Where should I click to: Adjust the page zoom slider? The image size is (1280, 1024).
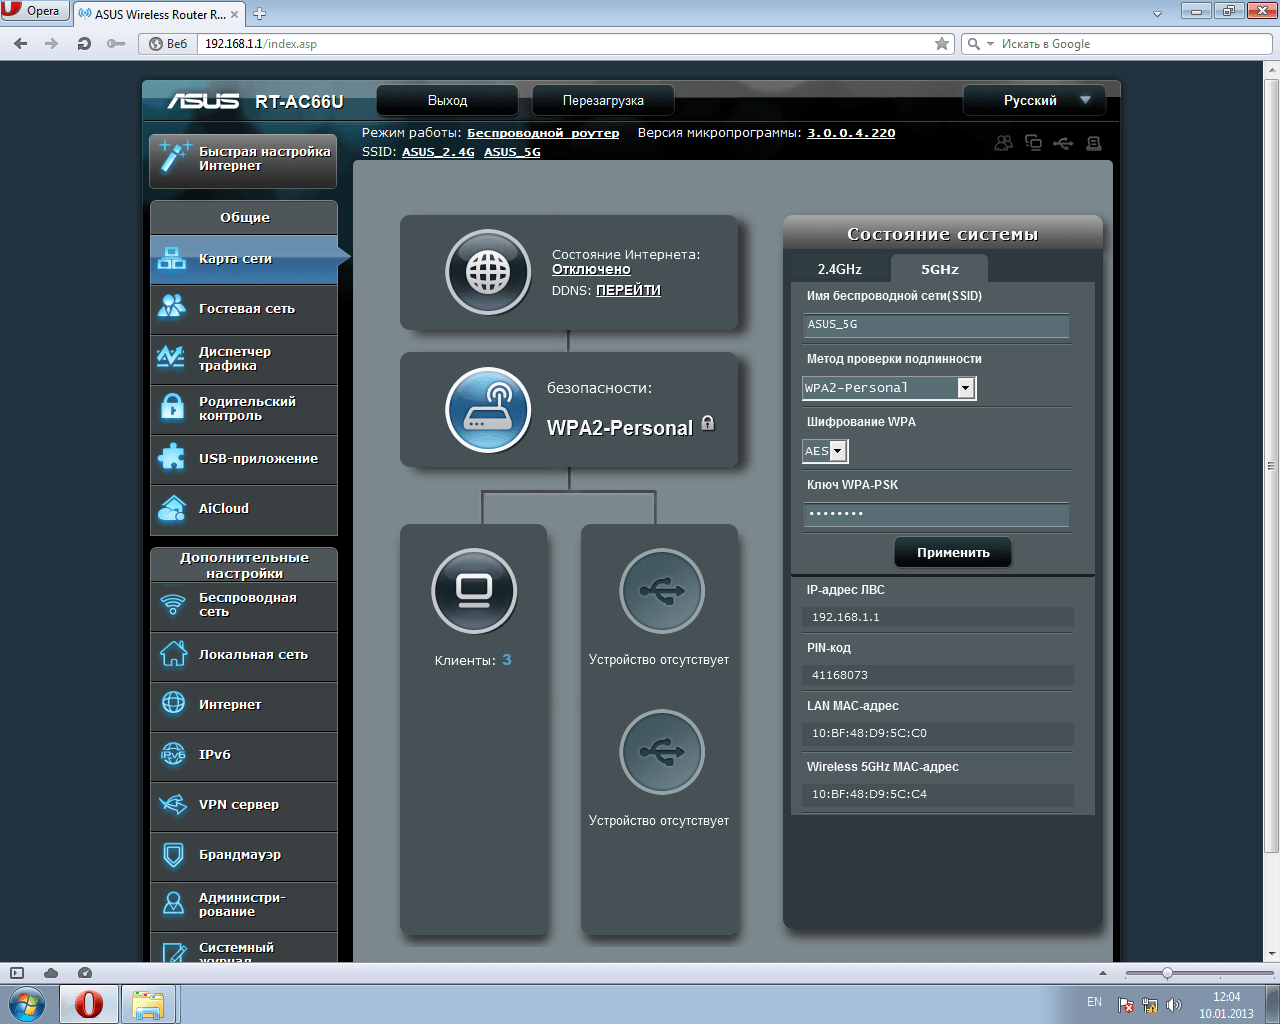1166,973
